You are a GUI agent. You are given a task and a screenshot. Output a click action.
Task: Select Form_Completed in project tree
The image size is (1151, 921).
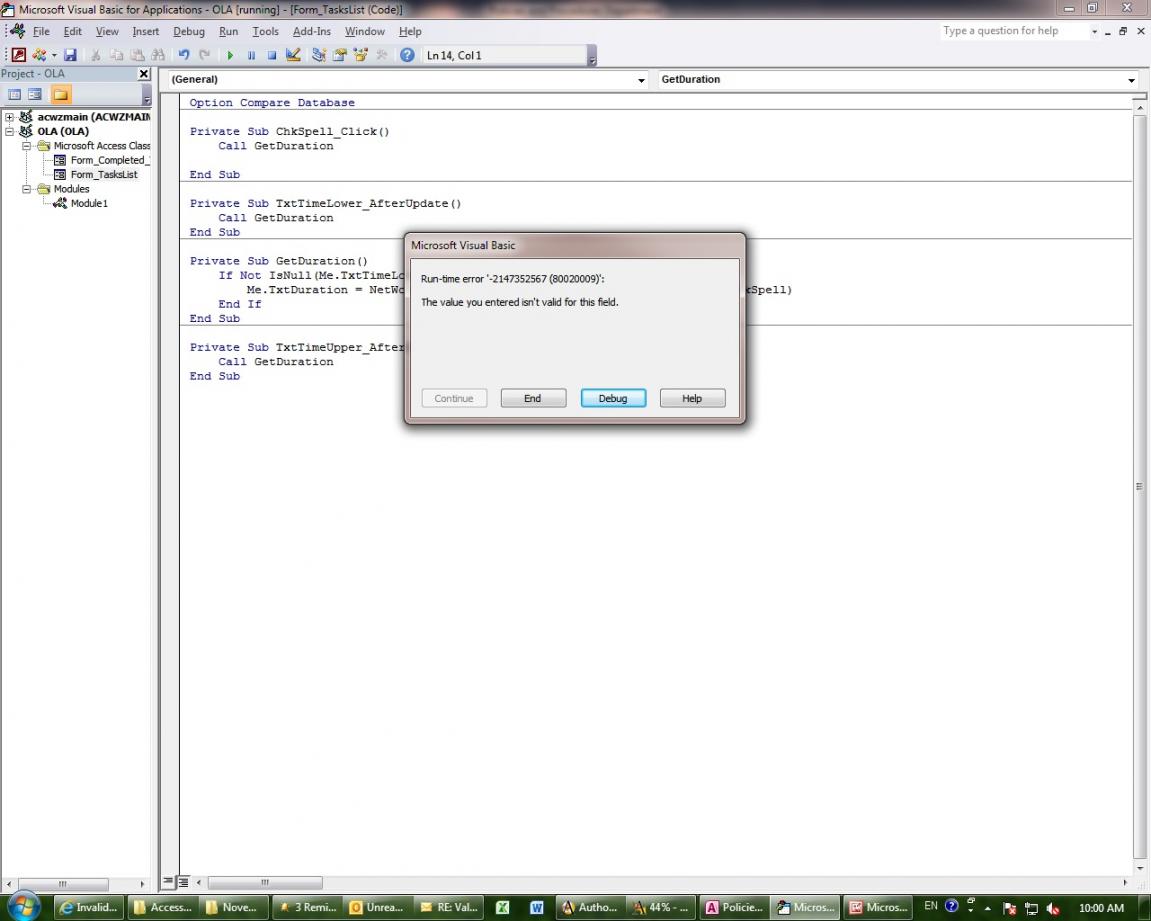point(109,160)
